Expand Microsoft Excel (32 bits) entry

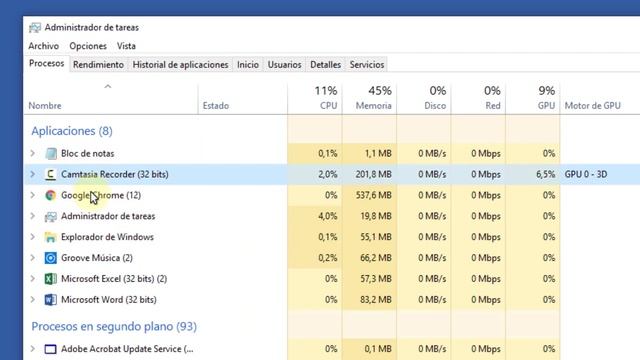coord(33,279)
